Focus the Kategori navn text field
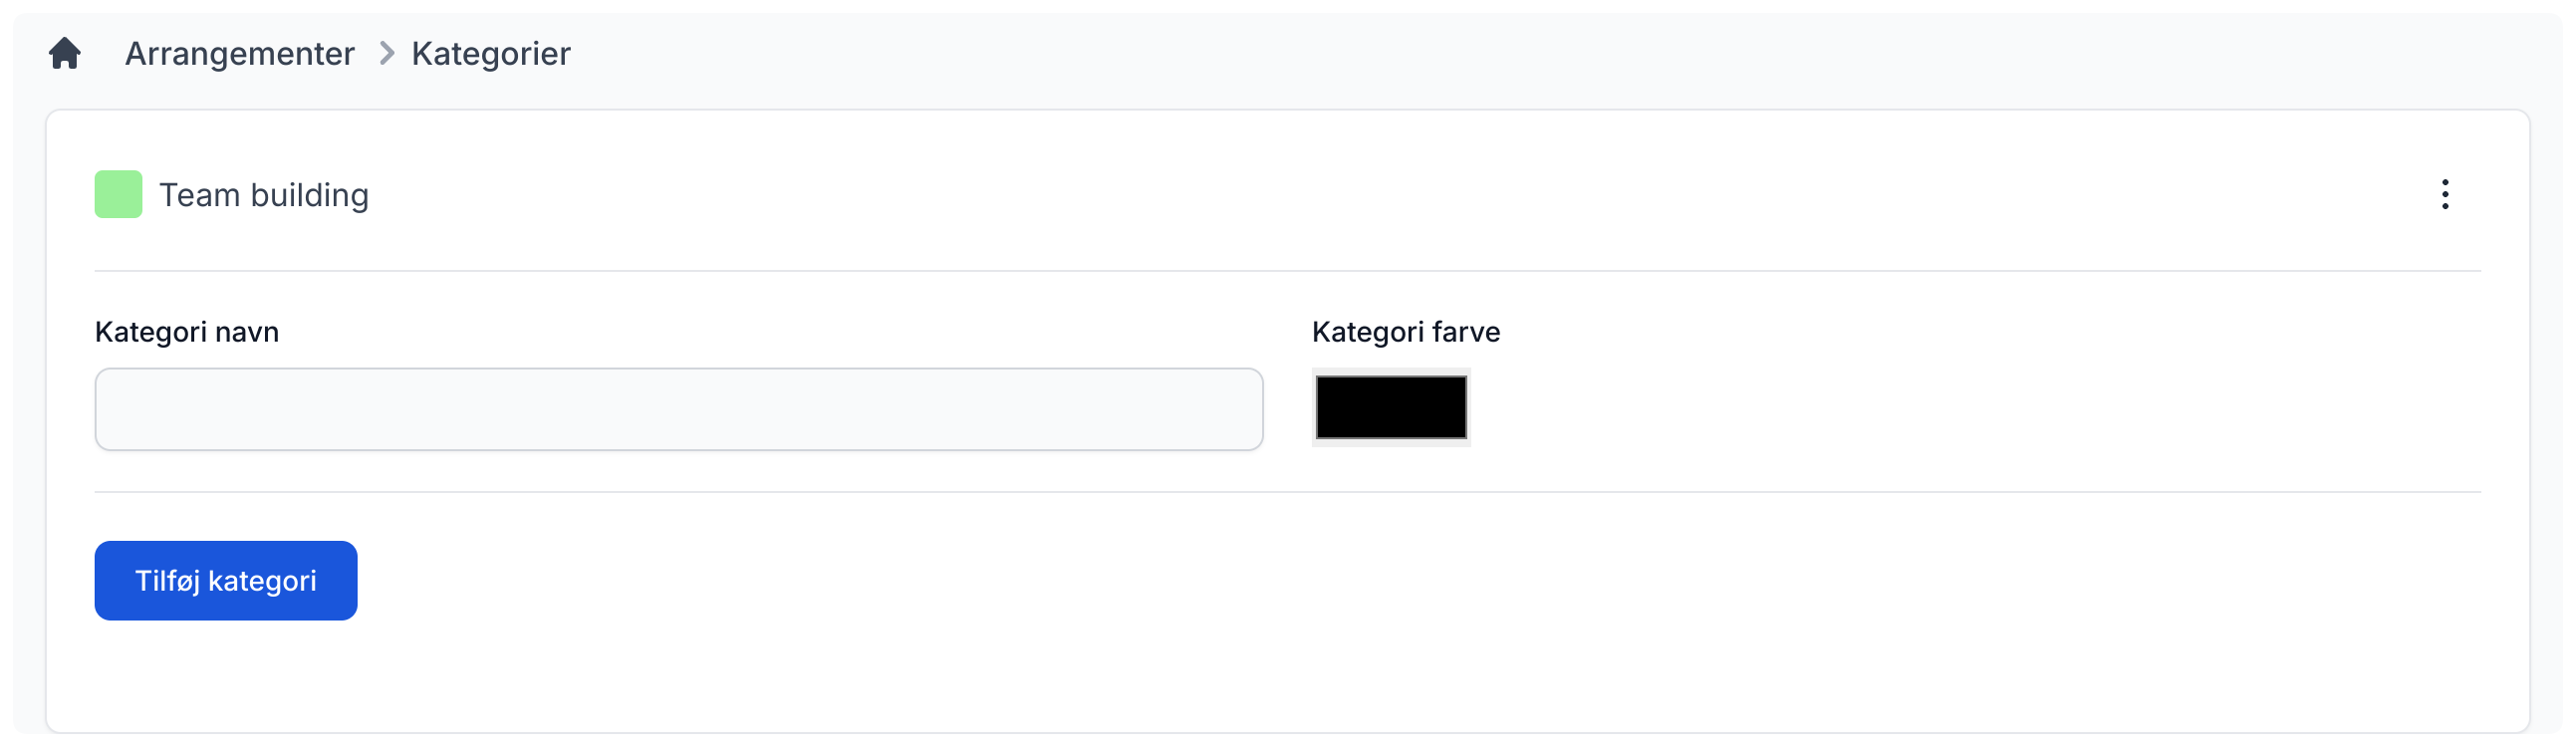Viewport: 2576px width, 747px height. 678,409
